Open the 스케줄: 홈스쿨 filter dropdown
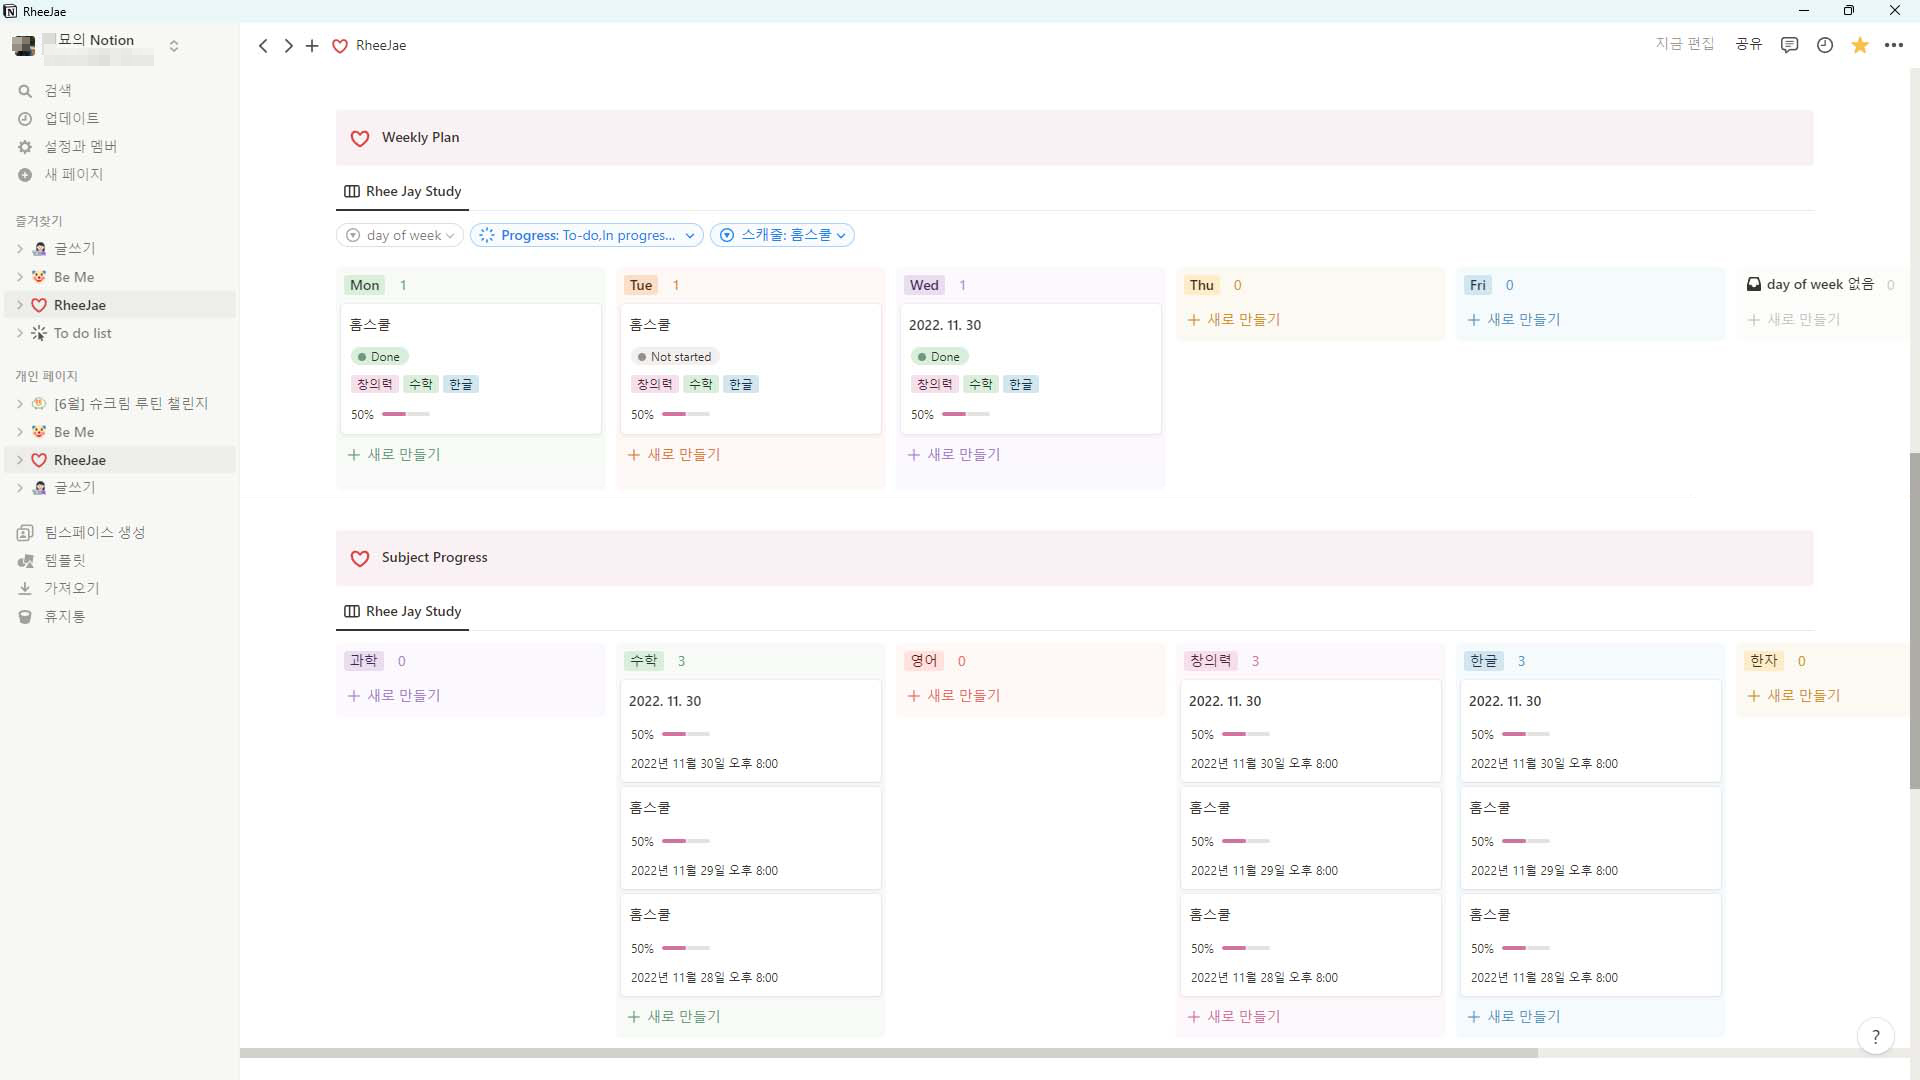This screenshot has height=1080, width=1920. pos(783,236)
